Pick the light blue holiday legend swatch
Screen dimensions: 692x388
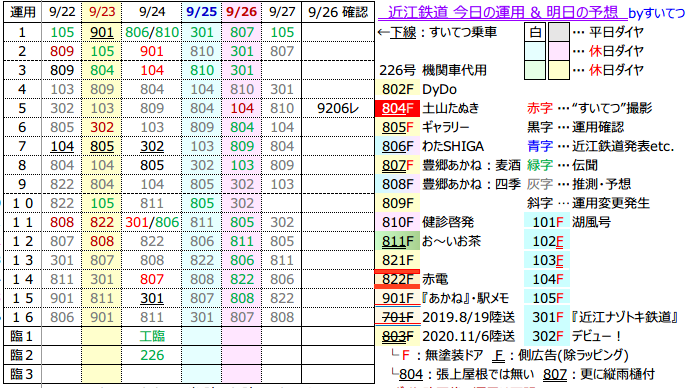pyautogui.click(x=535, y=51)
